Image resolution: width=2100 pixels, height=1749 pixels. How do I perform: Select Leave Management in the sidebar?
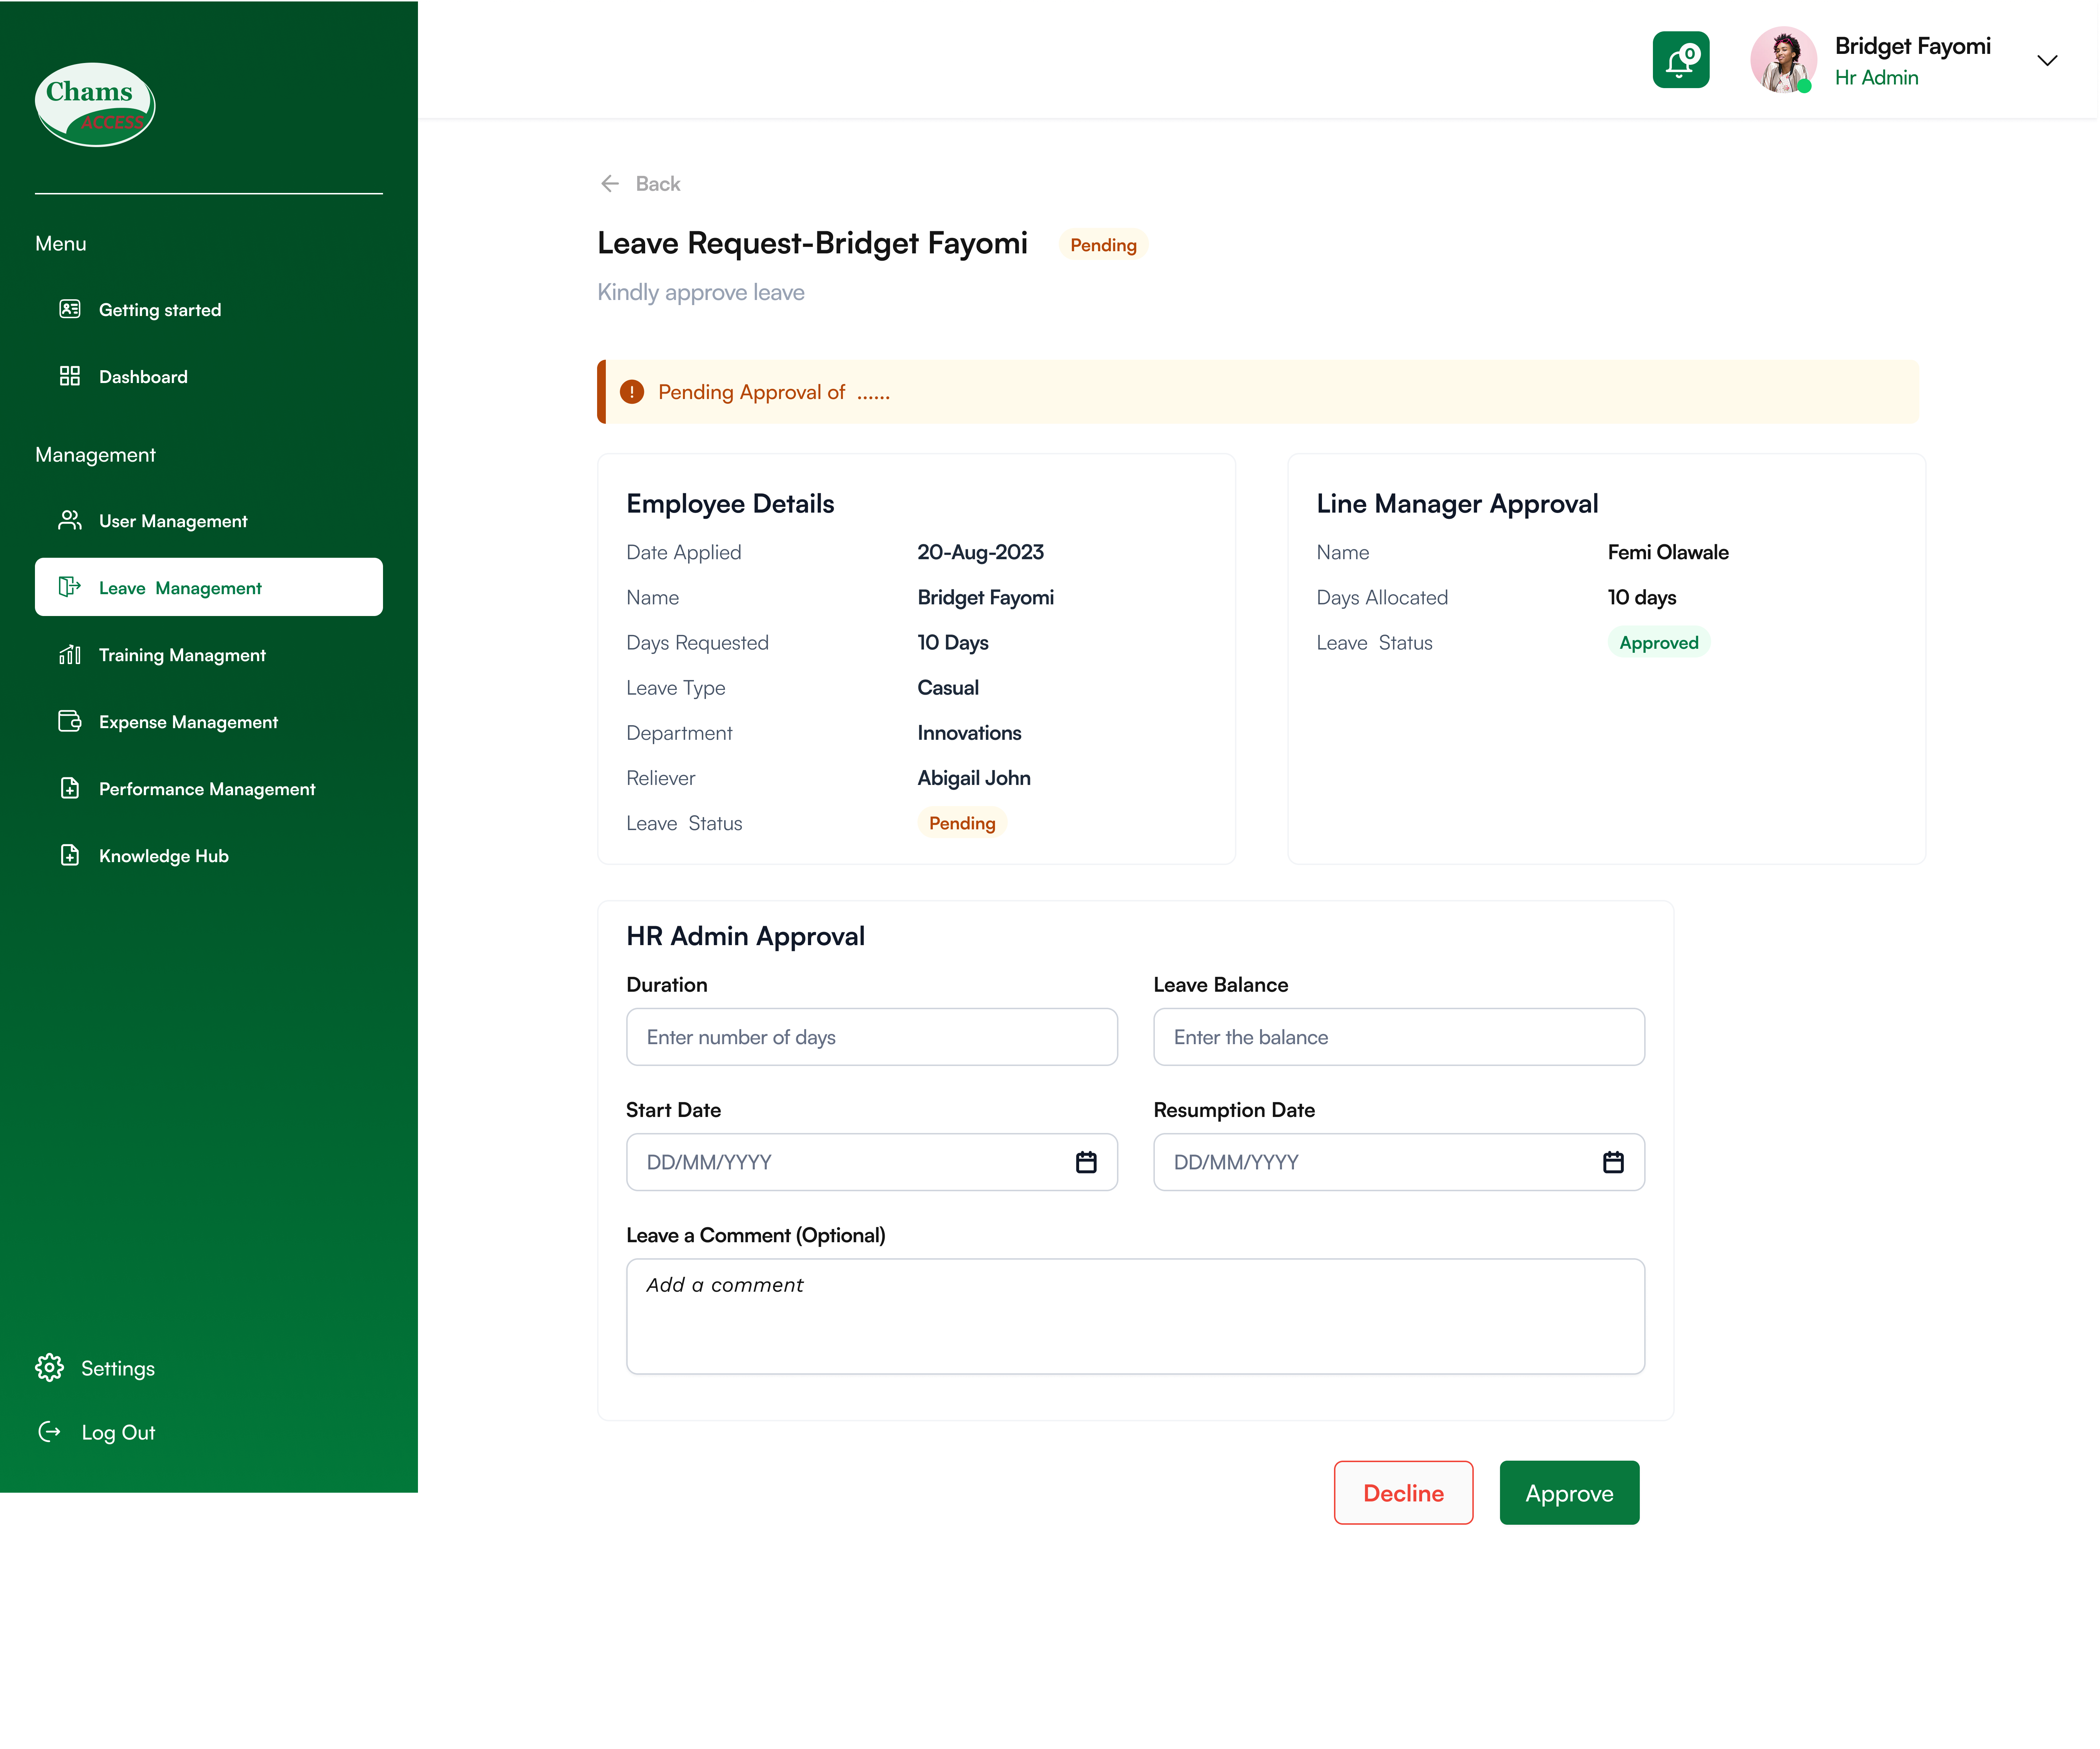click(x=209, y=587)
